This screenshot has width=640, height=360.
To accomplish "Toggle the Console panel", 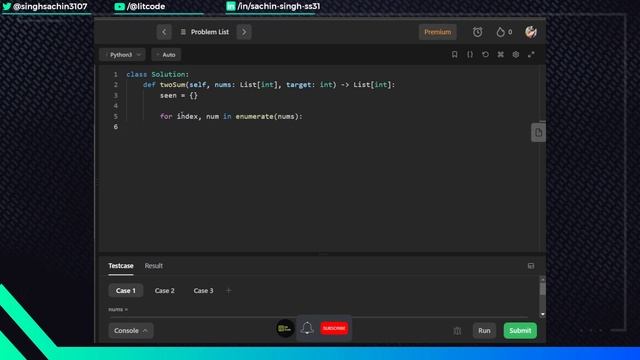I will point(131,331).
